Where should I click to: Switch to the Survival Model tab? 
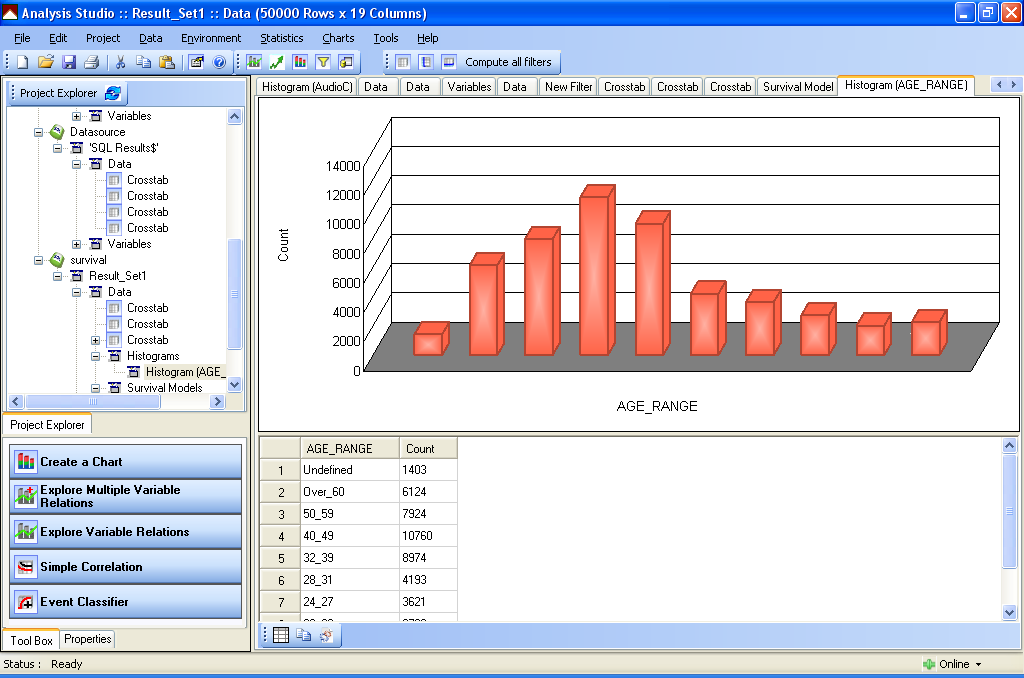(x=797, y=87)
